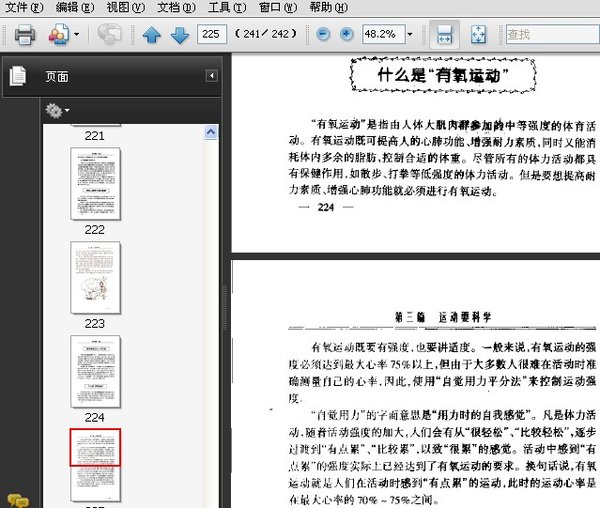600x508 pixels.
Task: Click the next page down arrow
Action: point(180,35)
